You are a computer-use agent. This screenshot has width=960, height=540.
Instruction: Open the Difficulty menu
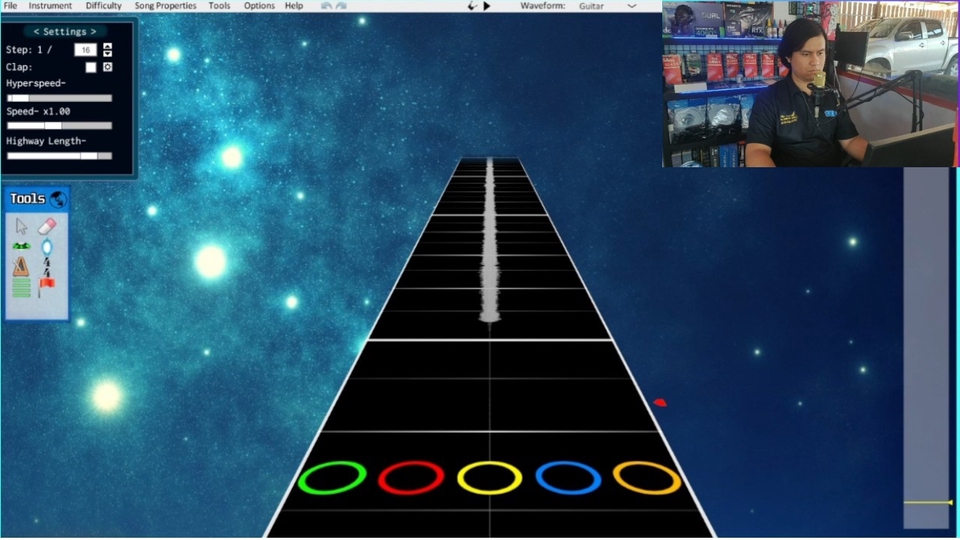[103, 6]
